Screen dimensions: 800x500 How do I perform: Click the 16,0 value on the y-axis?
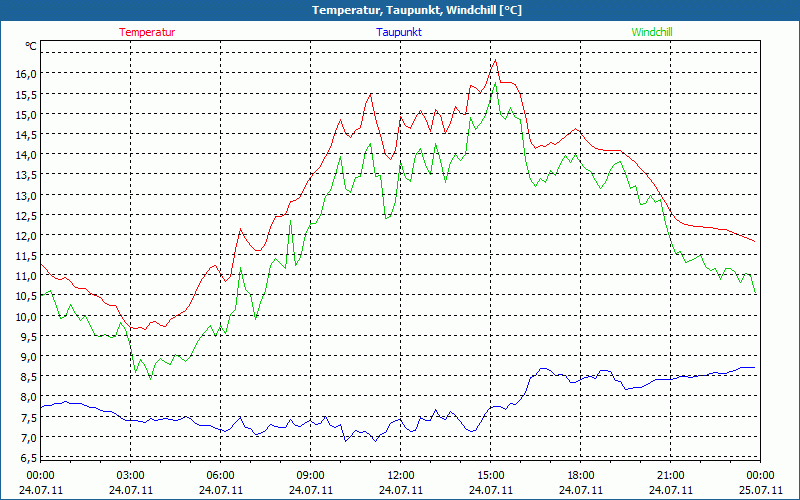tap(27, 73)
